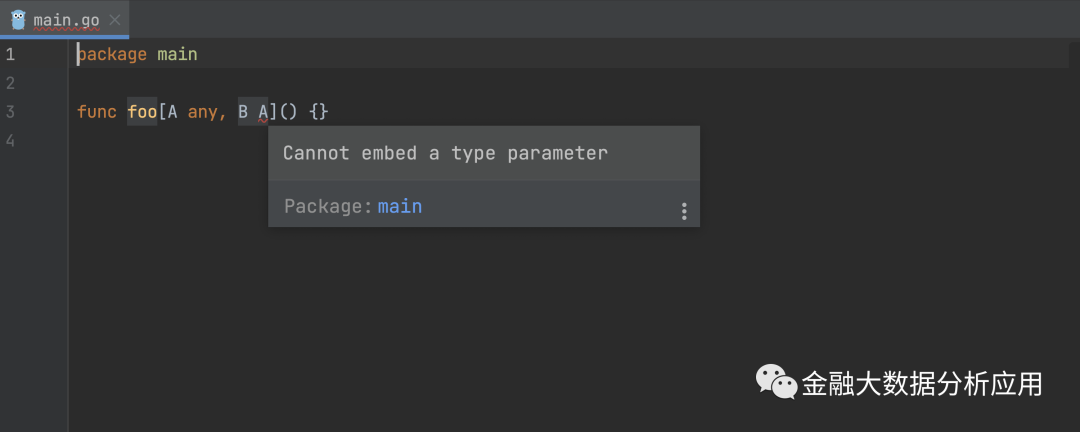Open the tooltip's three-dot more options
Viewport: 1080px width, 432px height.
[684, 211]
